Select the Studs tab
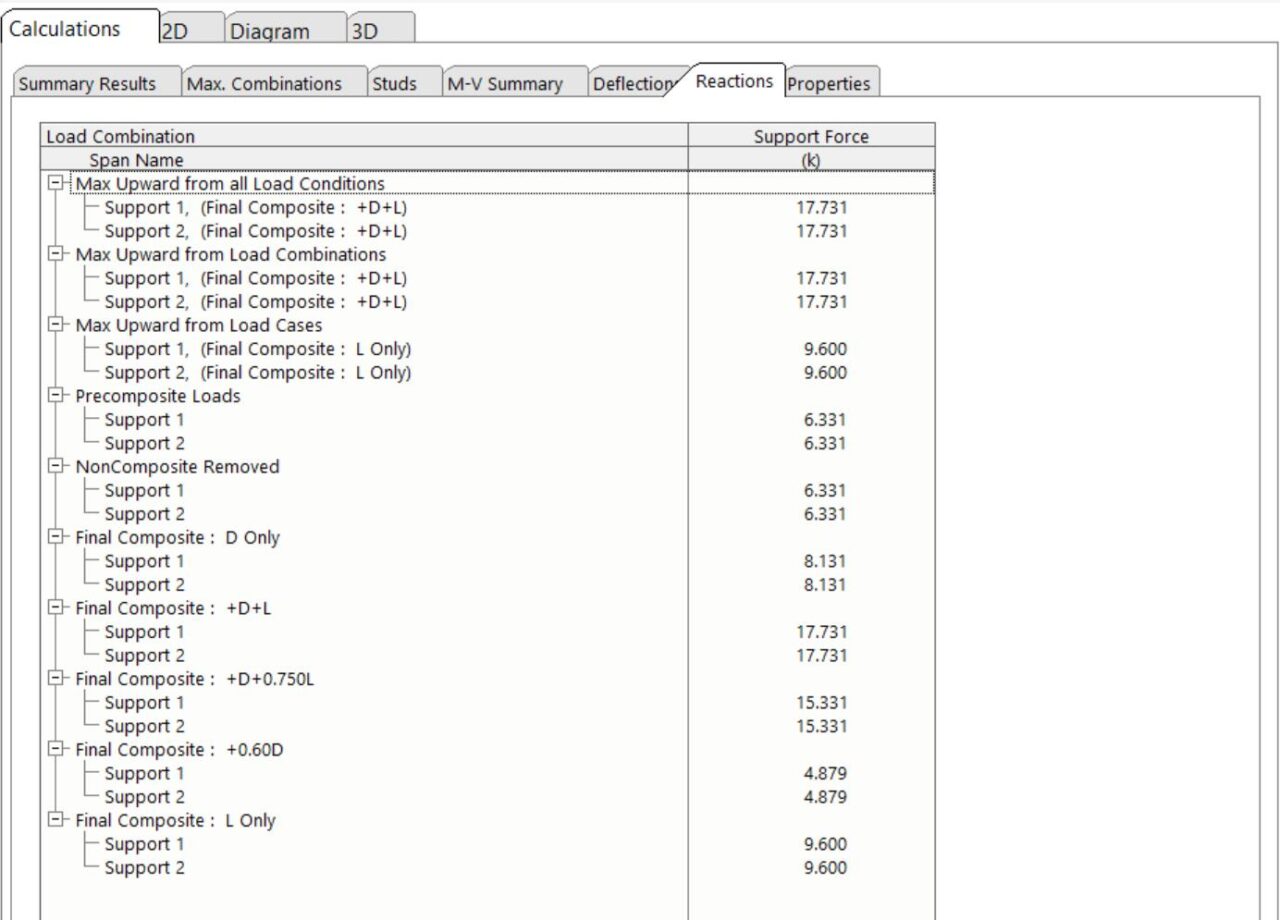The height and width of the screenshot is (920, 1280). (394, 84)
